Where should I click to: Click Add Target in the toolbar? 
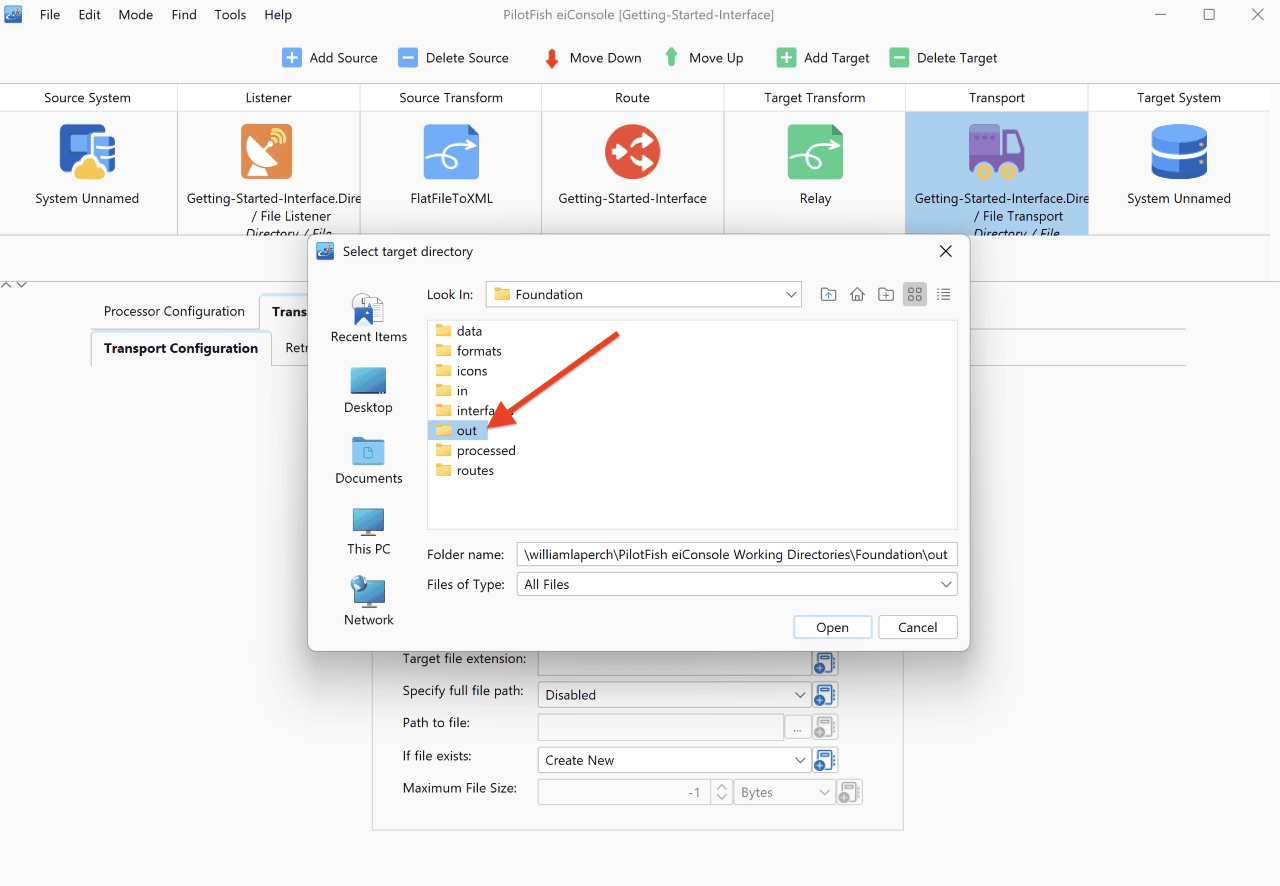(x=823, y=58)
